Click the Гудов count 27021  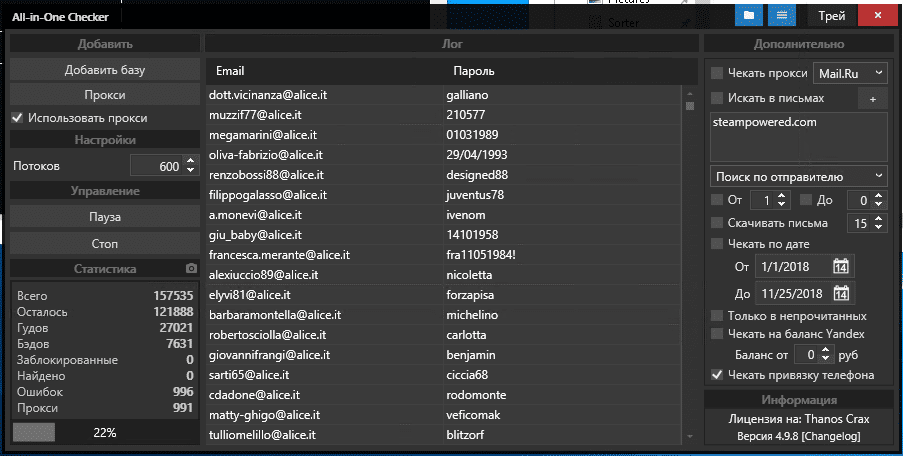(x=176, y=328)
